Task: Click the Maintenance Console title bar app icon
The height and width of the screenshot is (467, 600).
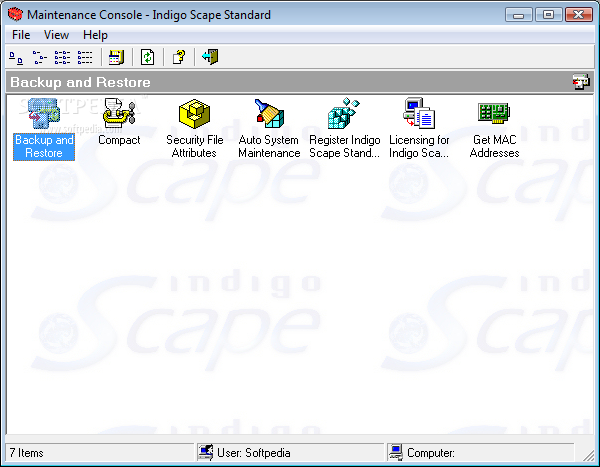Action: pos(15,15)
